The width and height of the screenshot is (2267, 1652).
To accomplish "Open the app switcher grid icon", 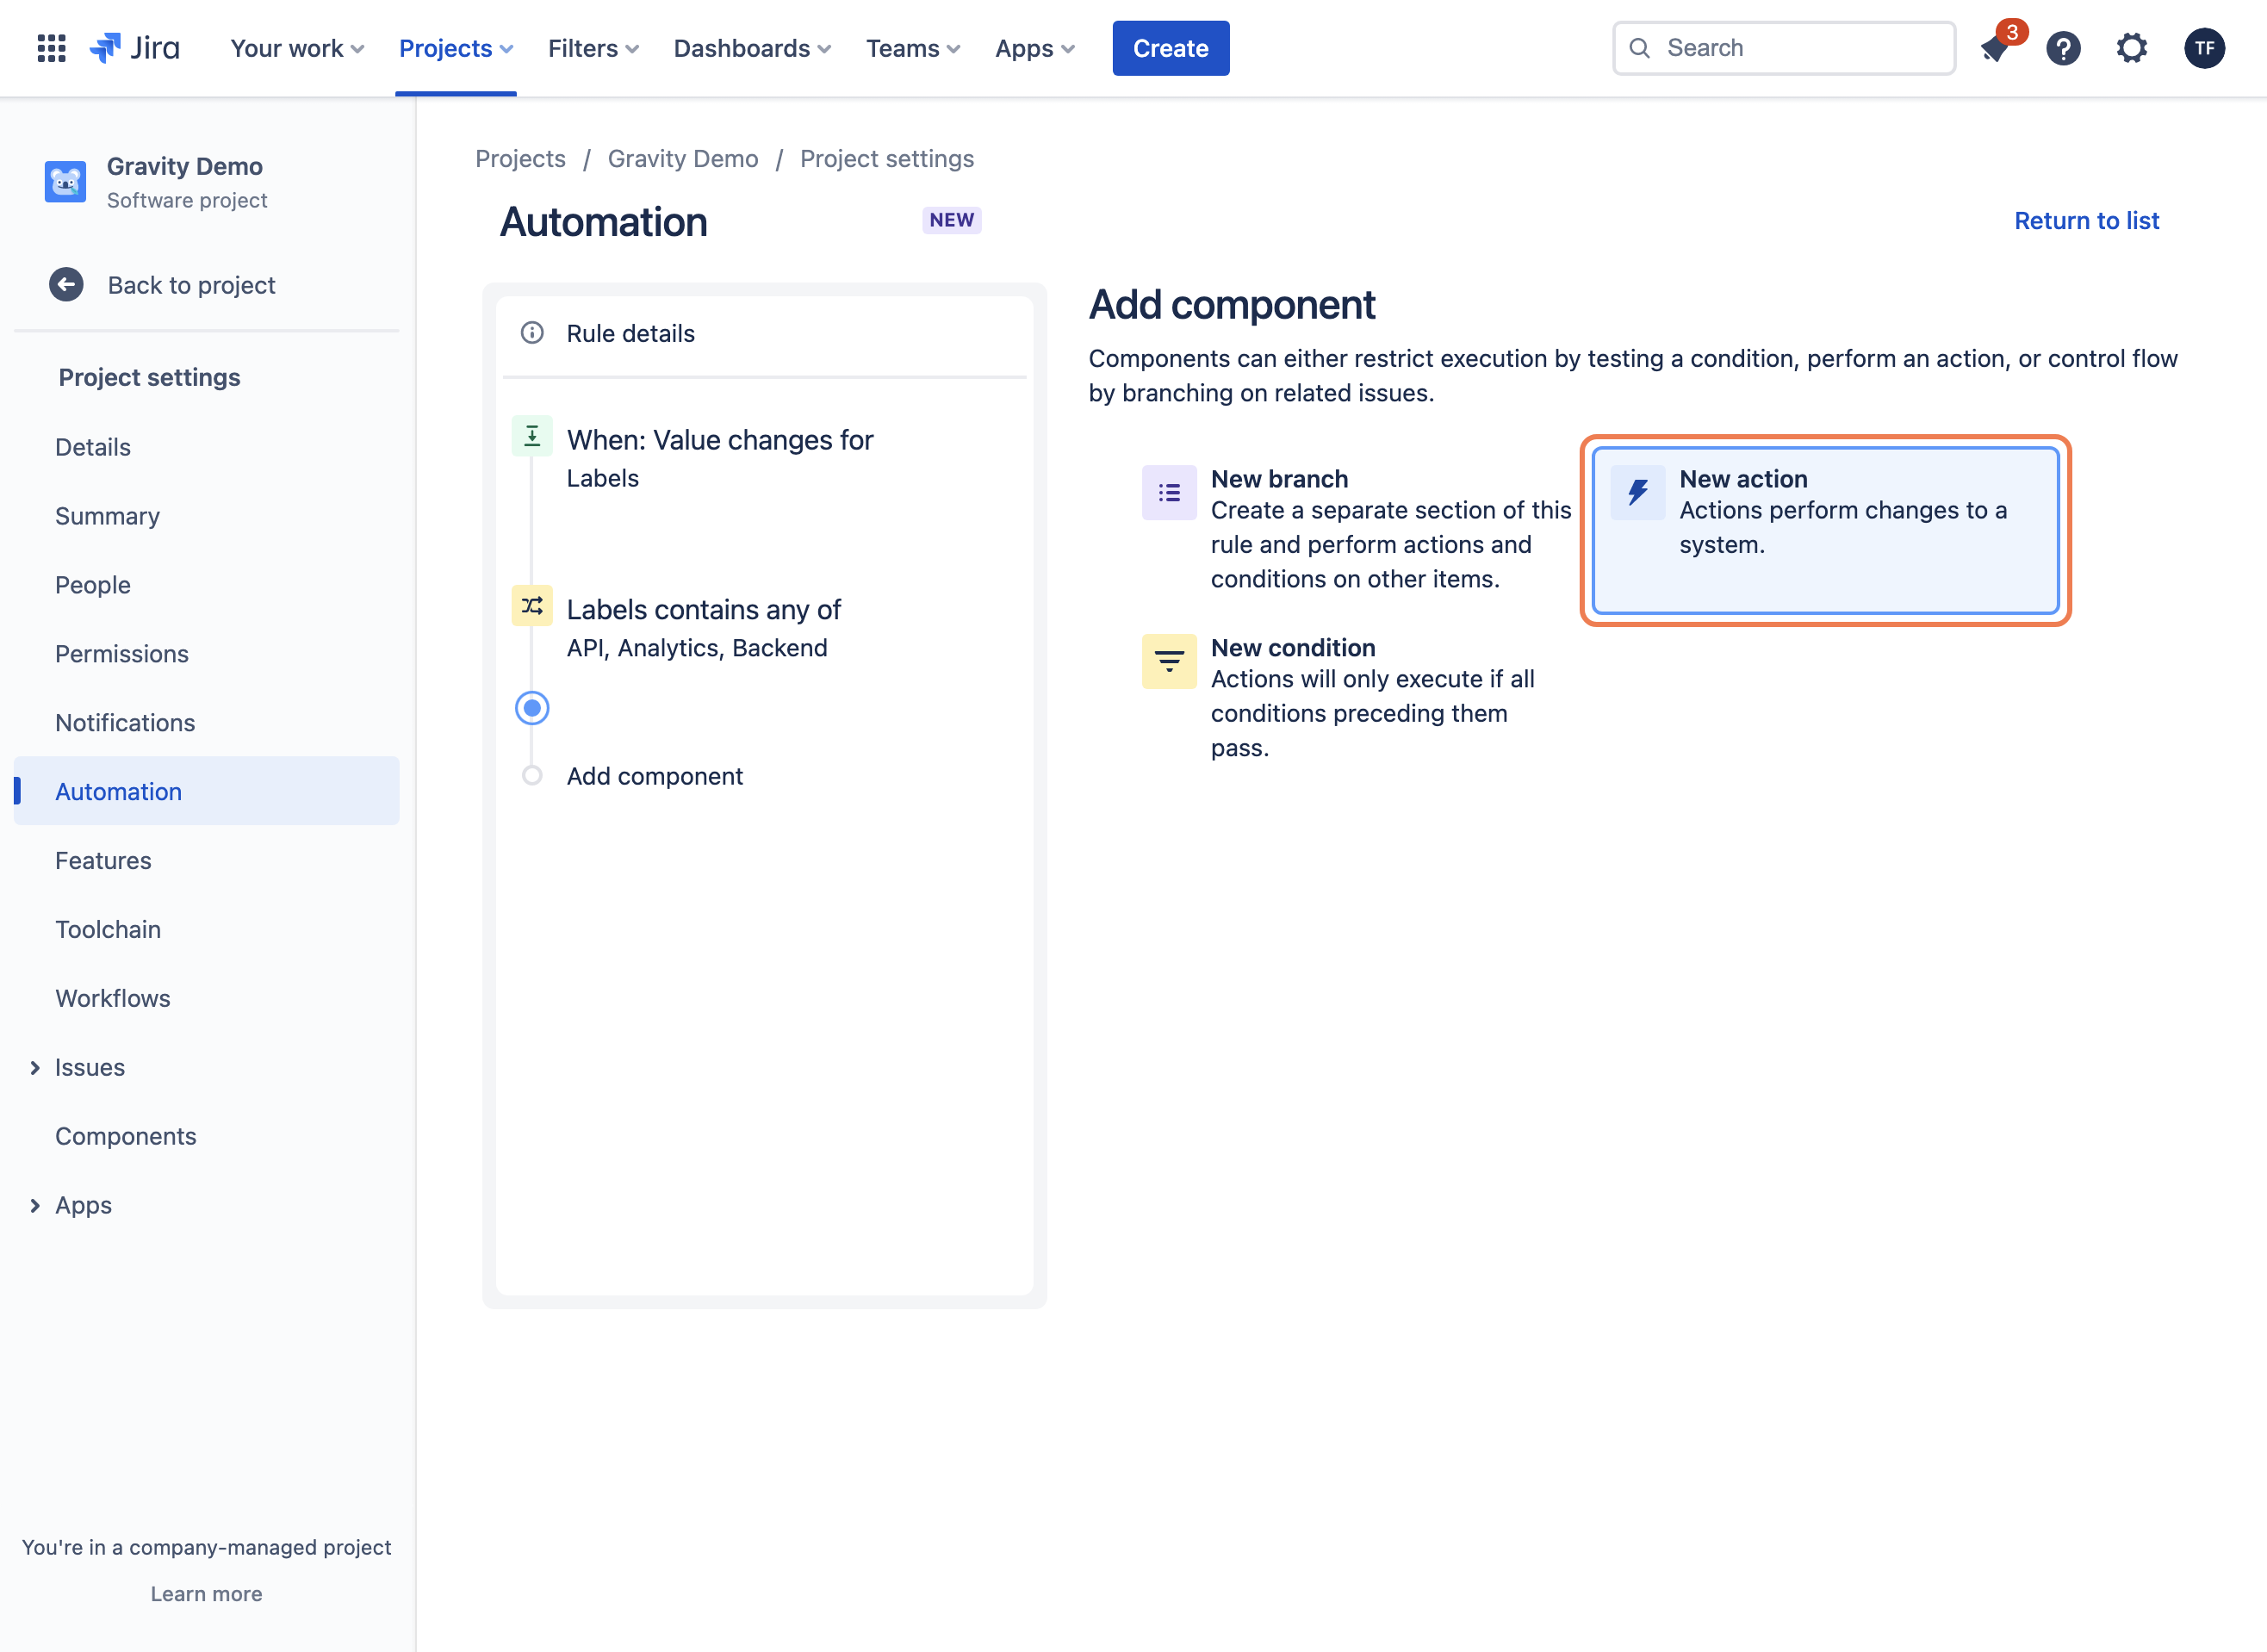I will [51, 48].
